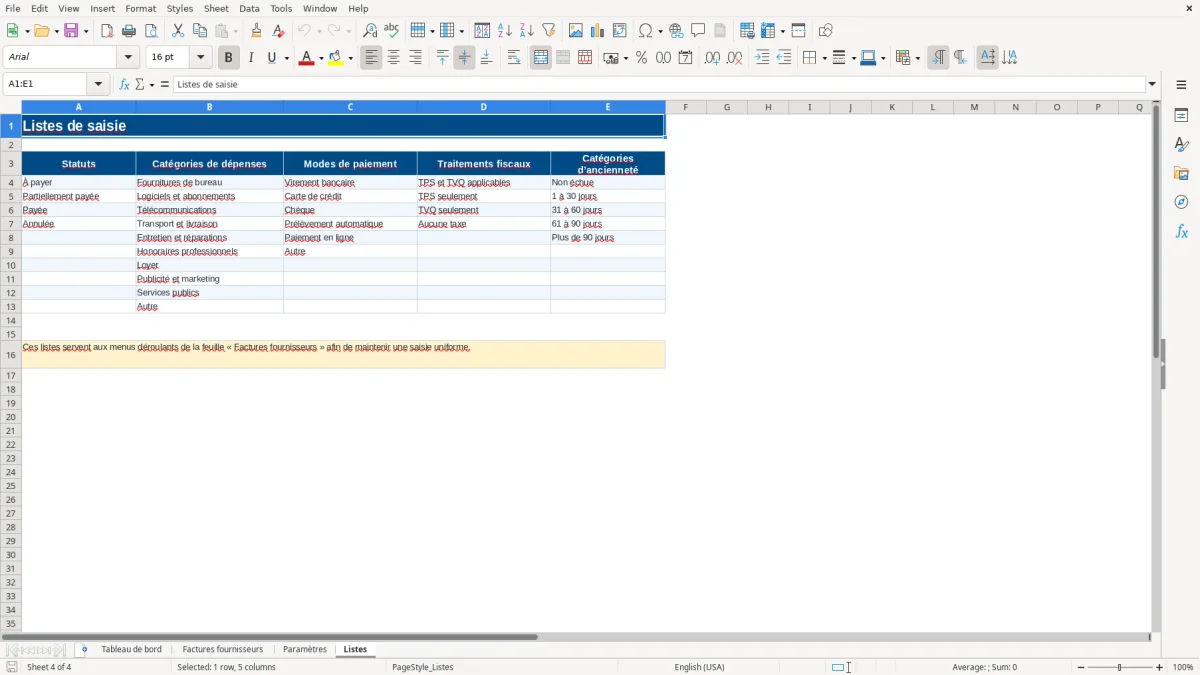Image resolution: width=1200 pixels, height=675 pixels.
Task: Open the File menu
Action: coord(13,8)
